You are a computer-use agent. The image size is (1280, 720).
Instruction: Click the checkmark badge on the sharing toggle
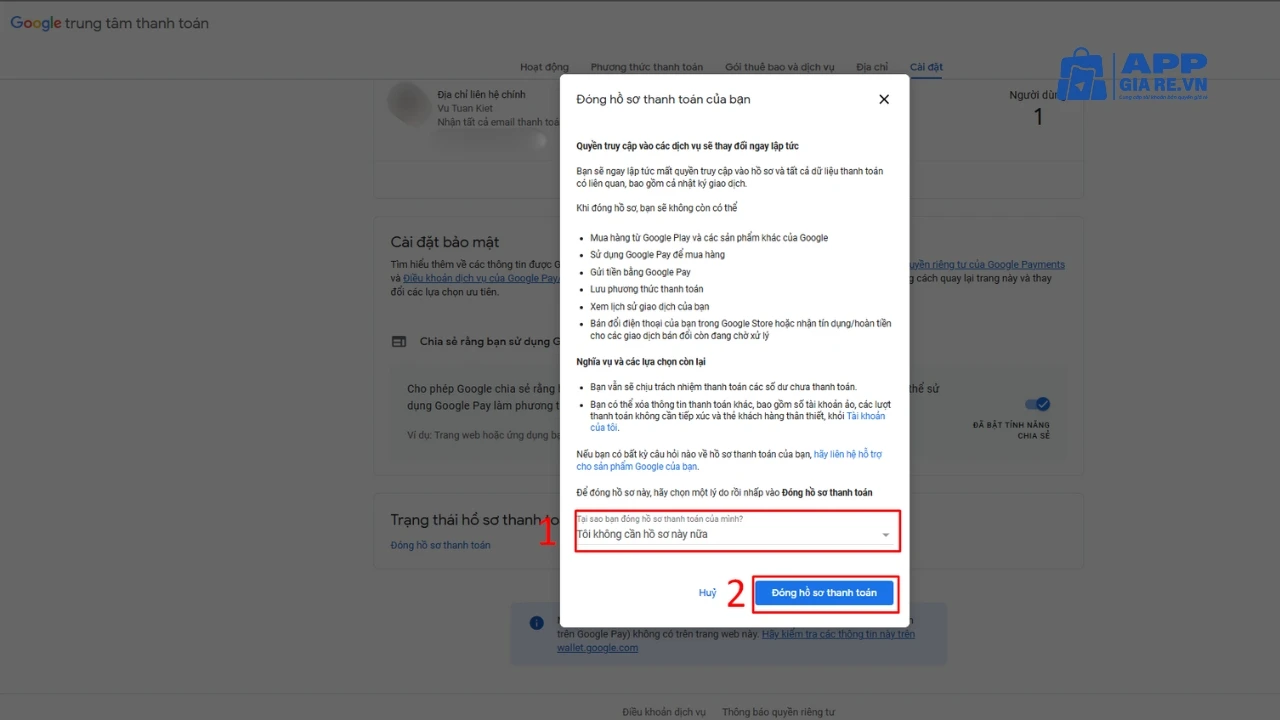(1041, 404)
